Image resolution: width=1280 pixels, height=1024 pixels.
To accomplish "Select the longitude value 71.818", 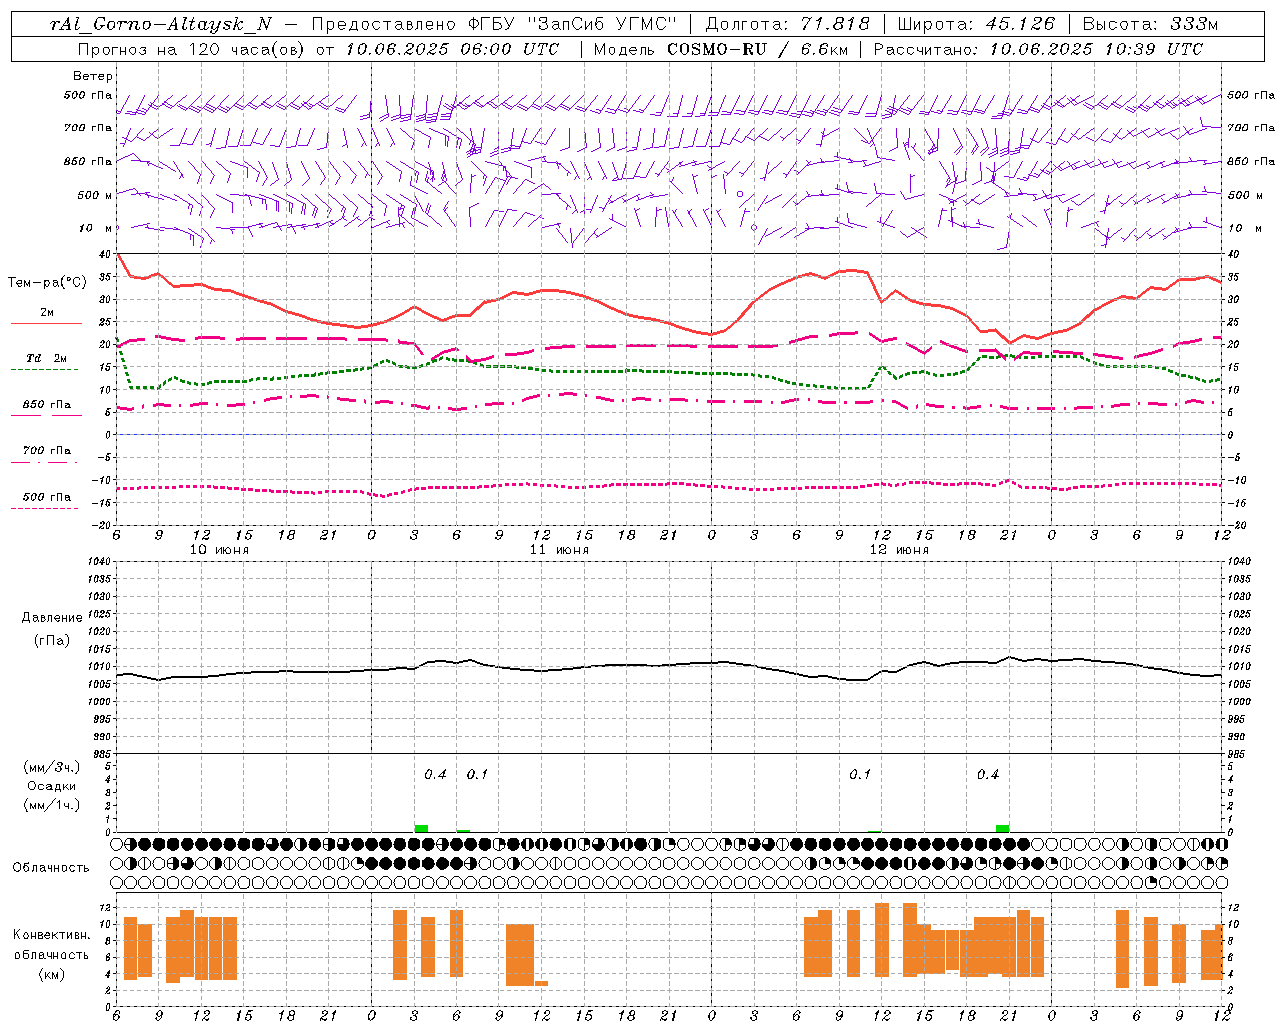I will tap(837, 24).
